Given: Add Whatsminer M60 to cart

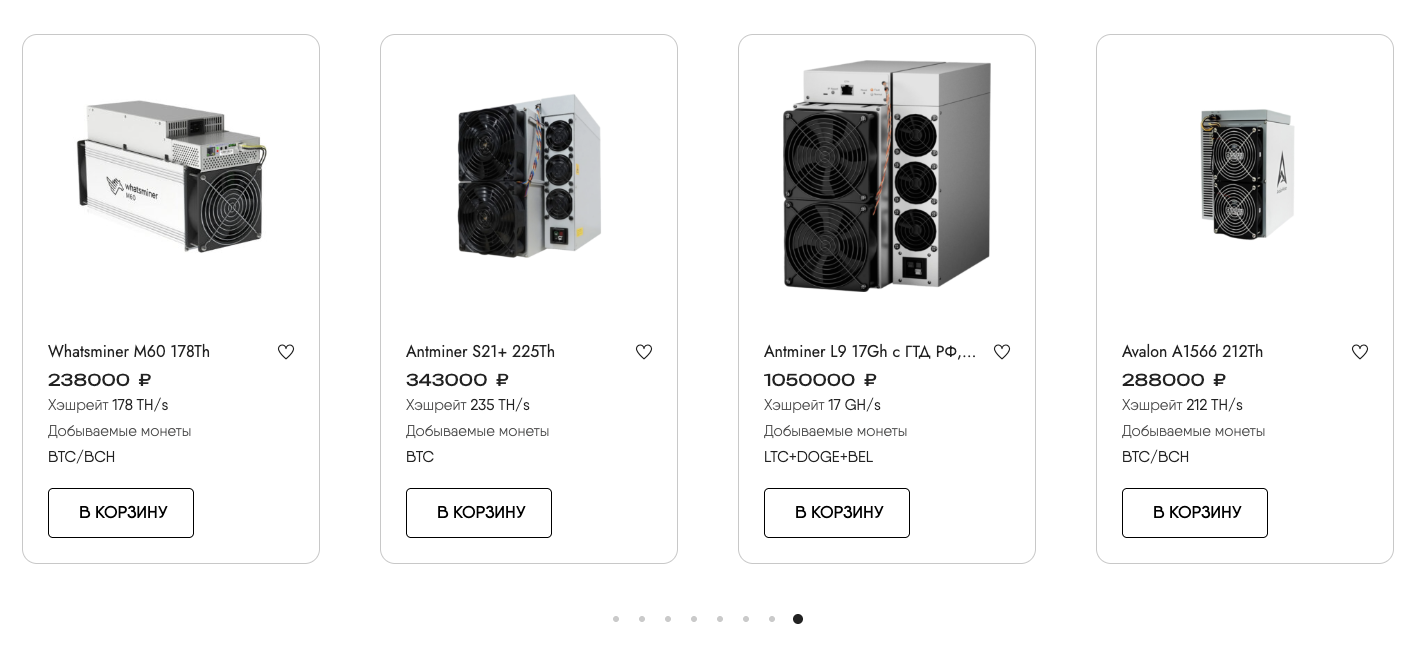Looking at the screenshot, I should 121,513.
